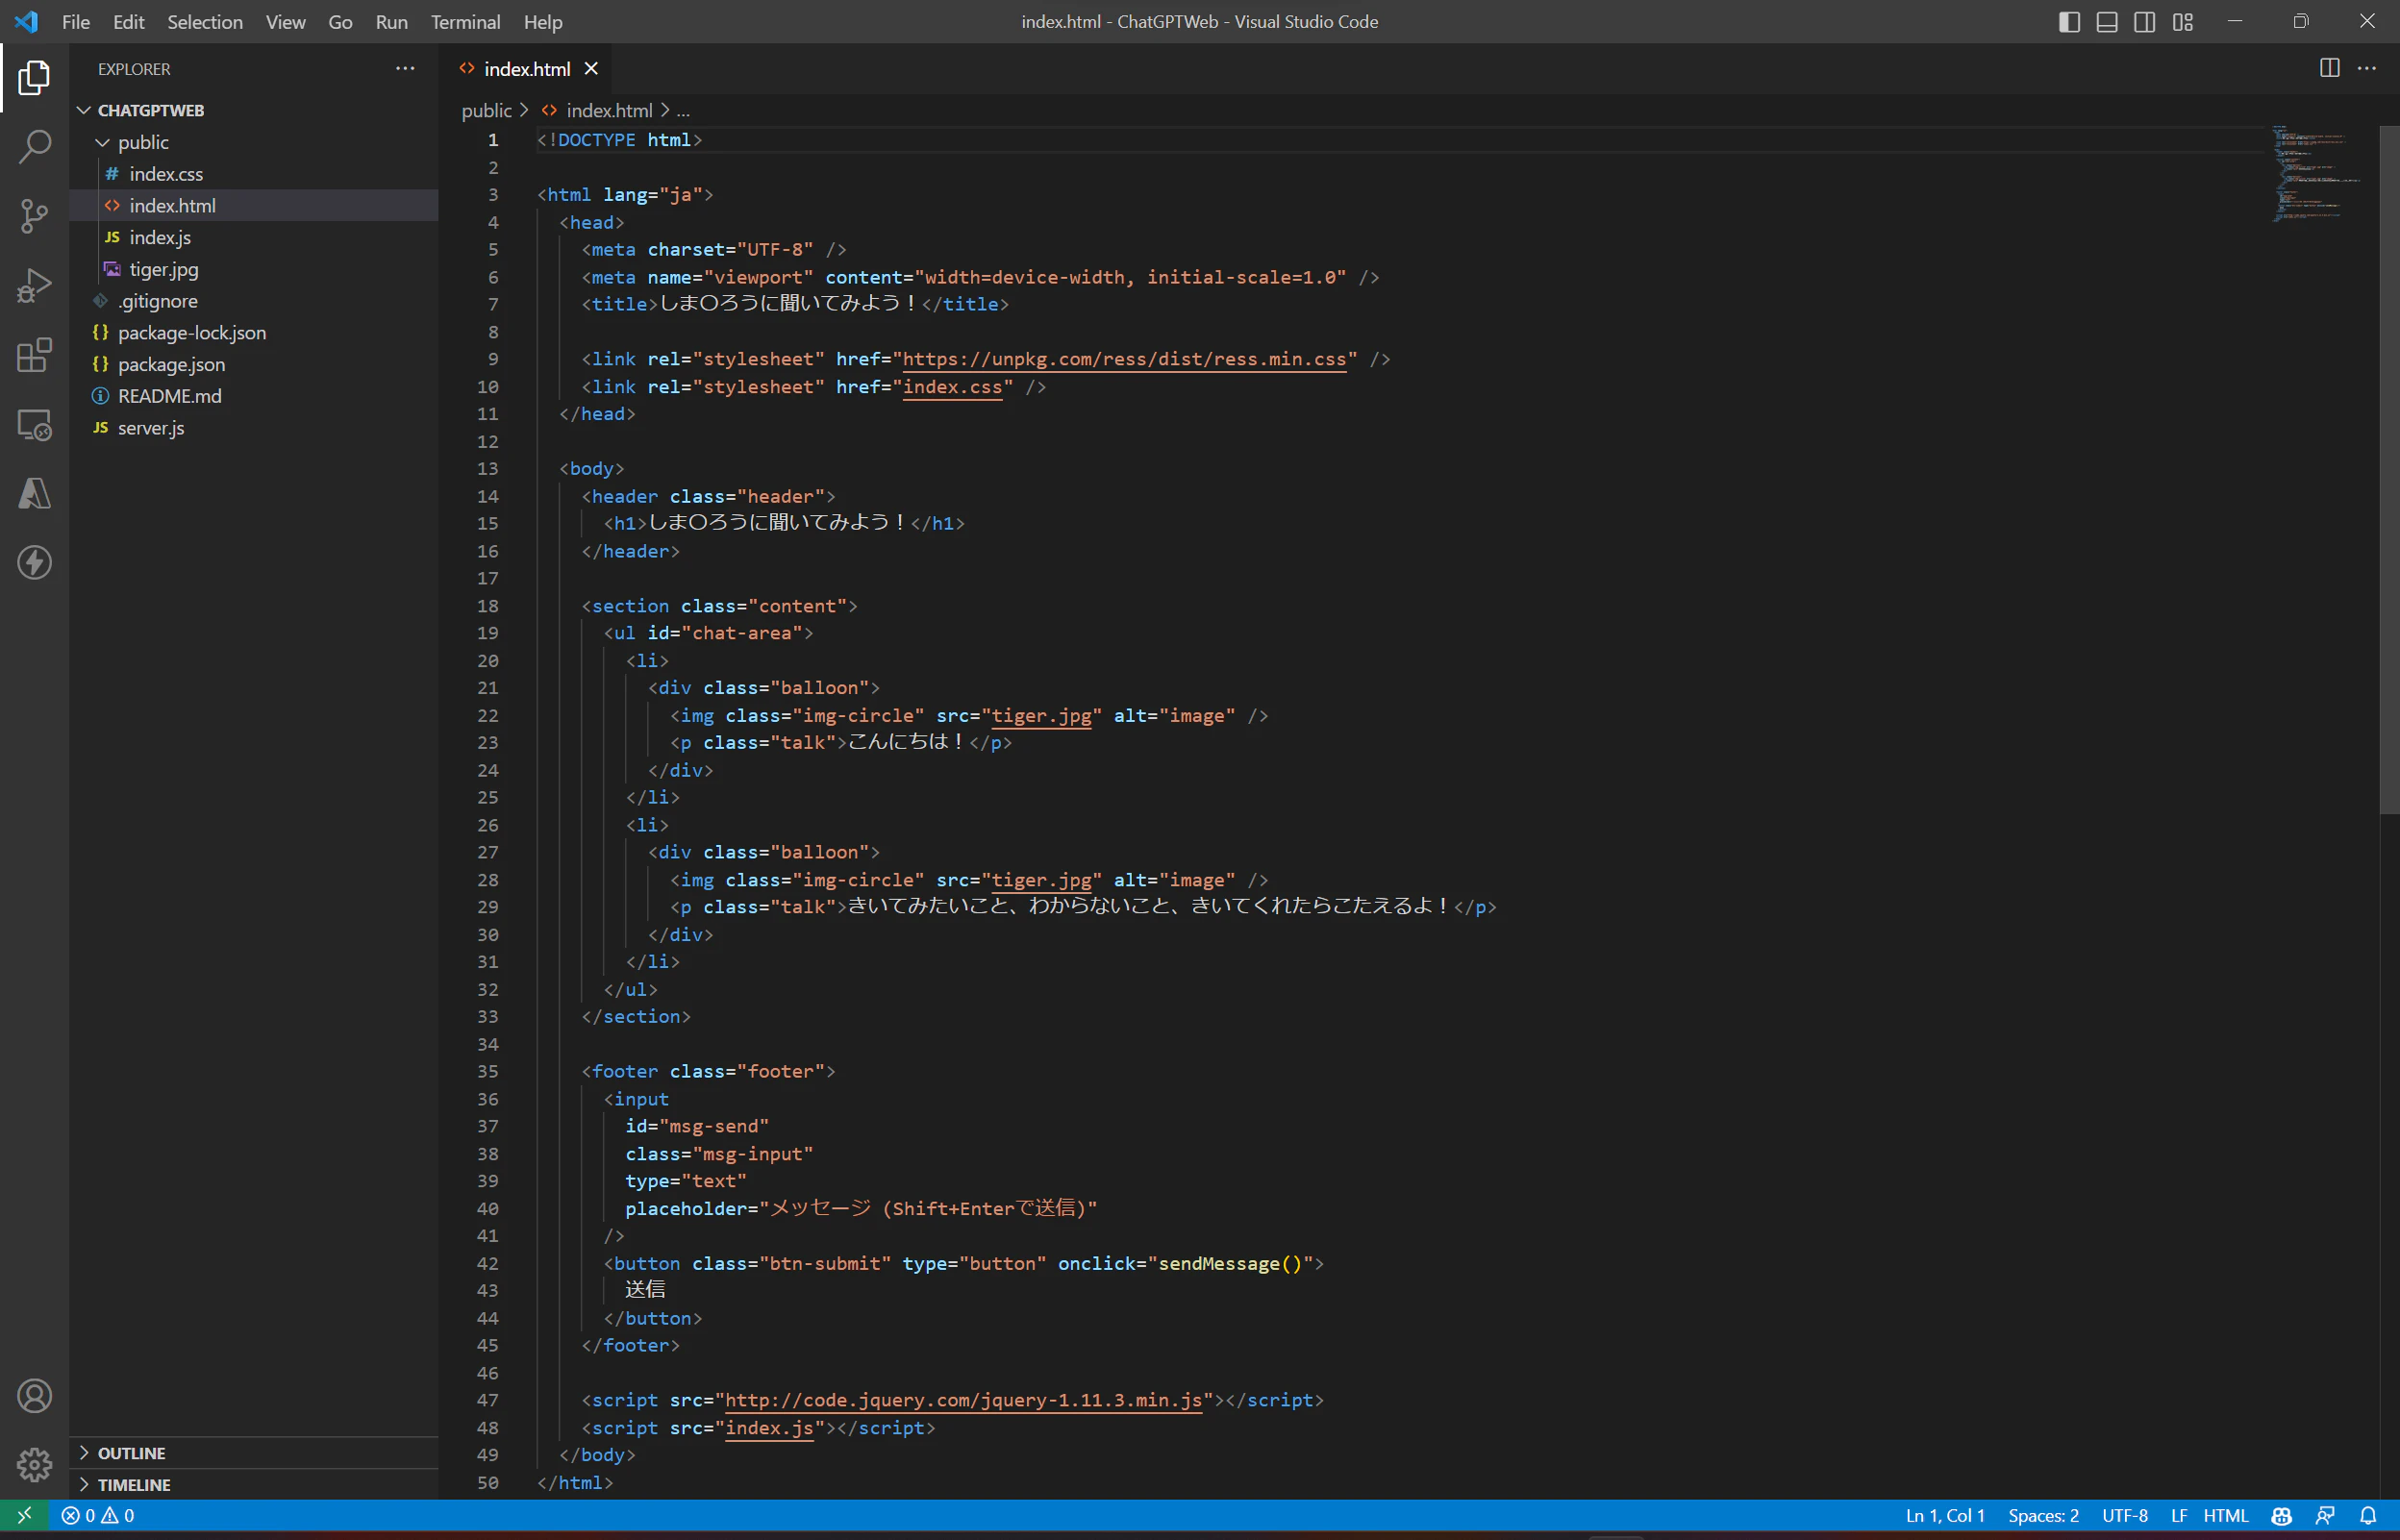
Task: Open errors and warnings problems indicator
Action: point(97,1516)
